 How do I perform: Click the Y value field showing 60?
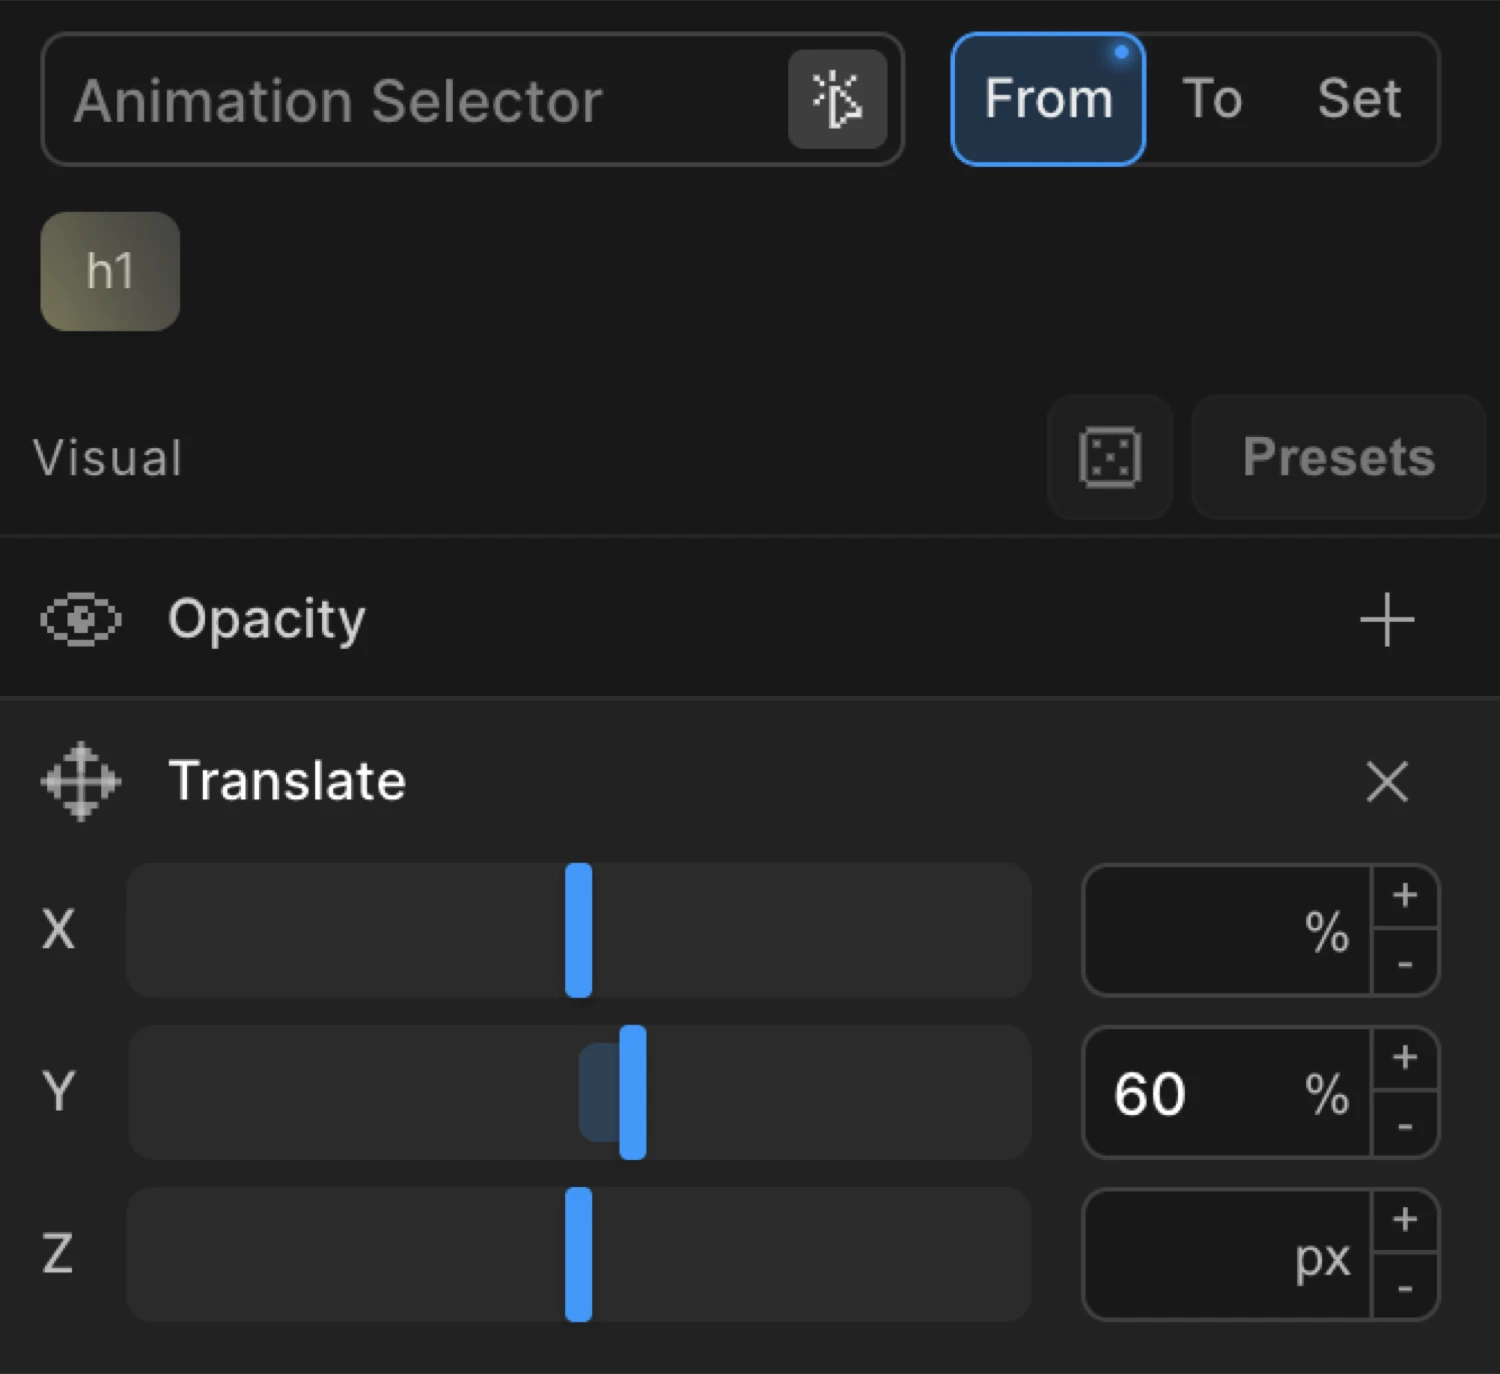[1200, 1093]
